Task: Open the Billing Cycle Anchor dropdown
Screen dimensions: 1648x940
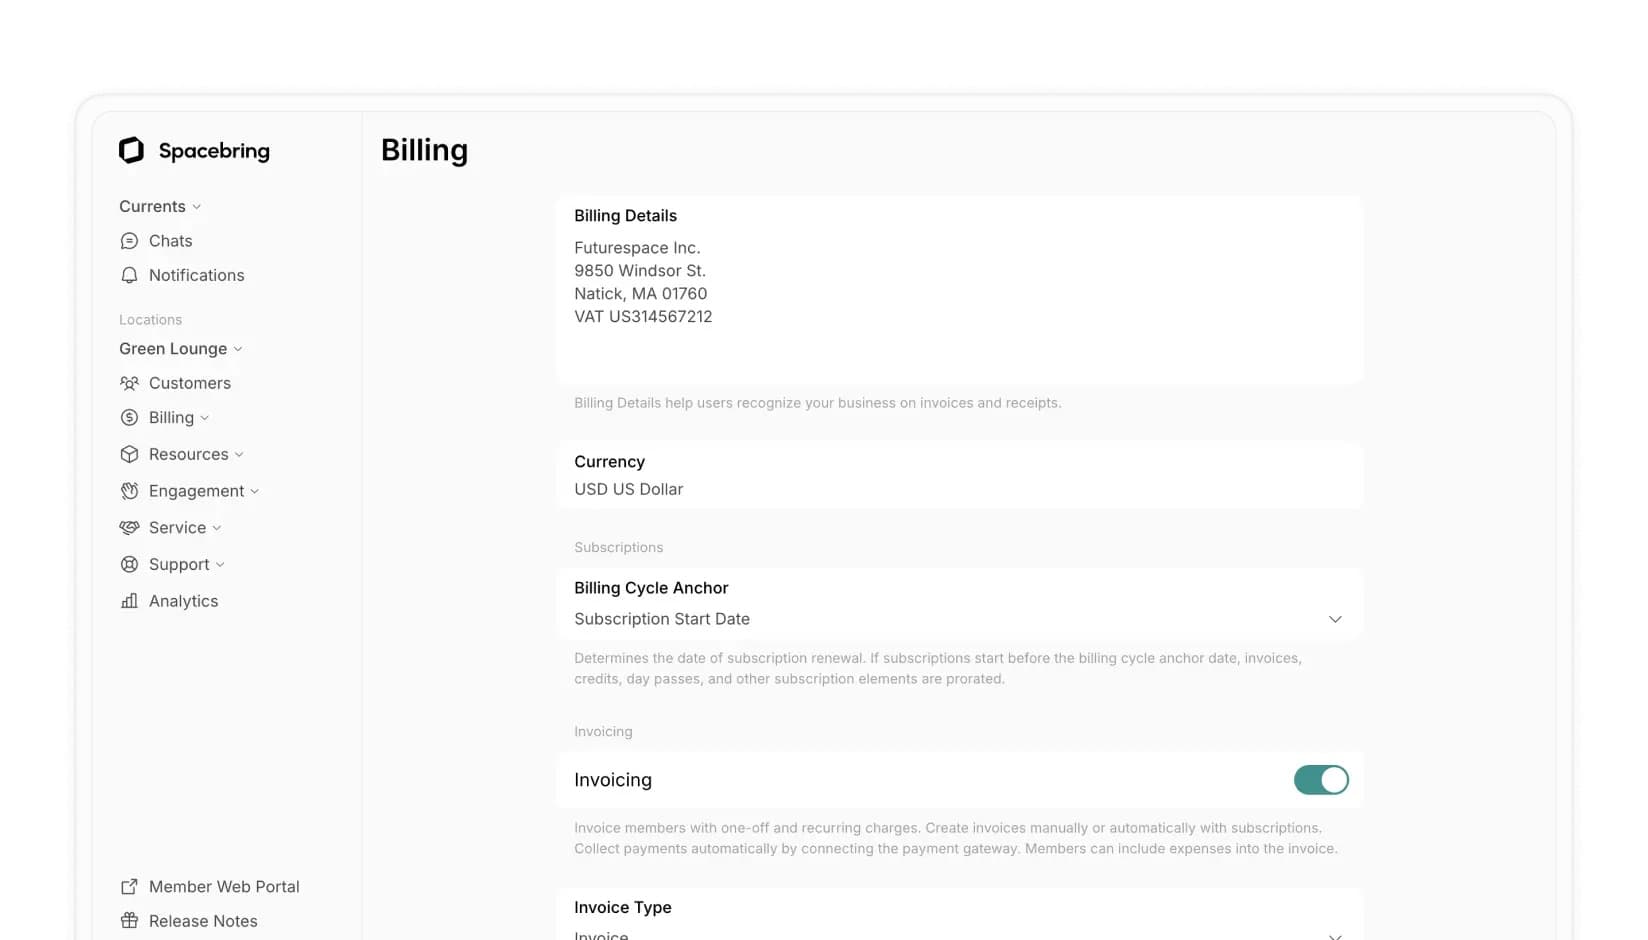Action: (x=1335, y=619)
